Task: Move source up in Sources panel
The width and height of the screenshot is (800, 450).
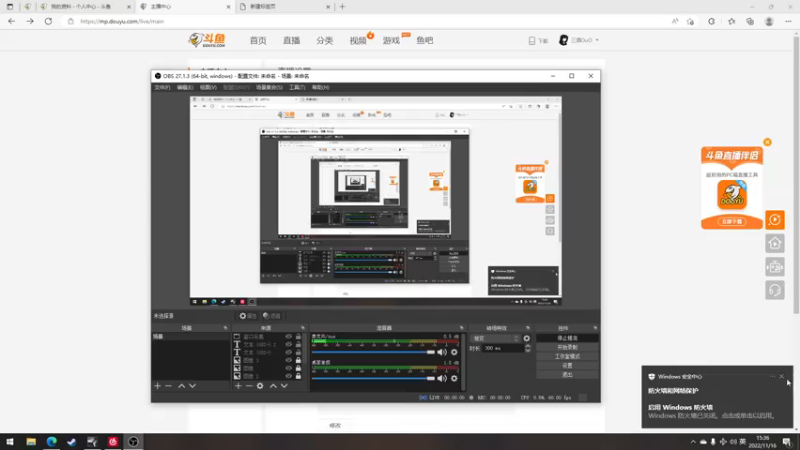Action: click(273, 386)
